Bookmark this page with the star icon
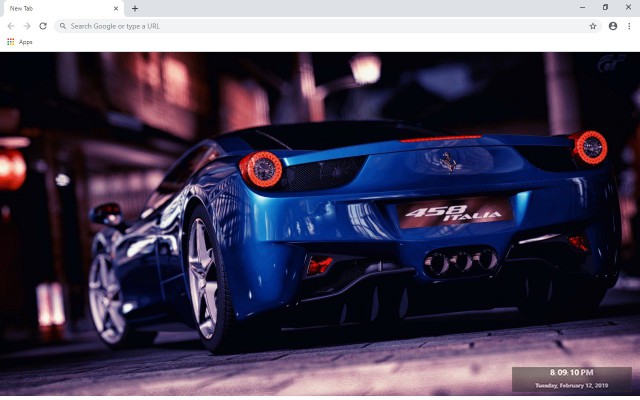 click(593, 26)
